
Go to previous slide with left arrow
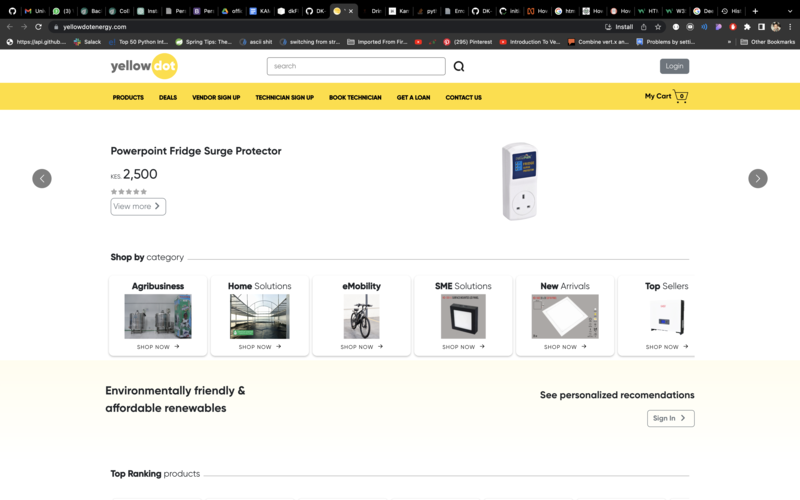coord(41,178)
